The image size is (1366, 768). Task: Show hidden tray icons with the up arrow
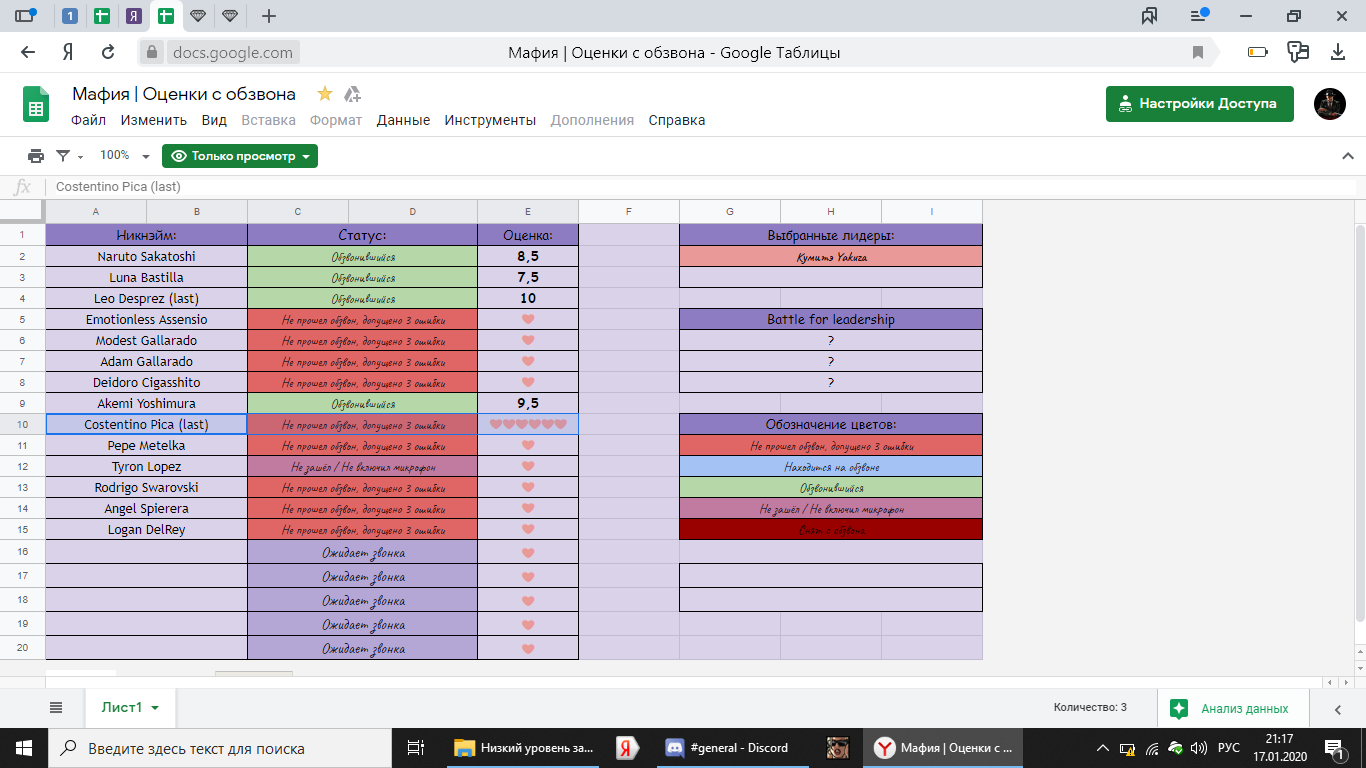pos(1103,748)
